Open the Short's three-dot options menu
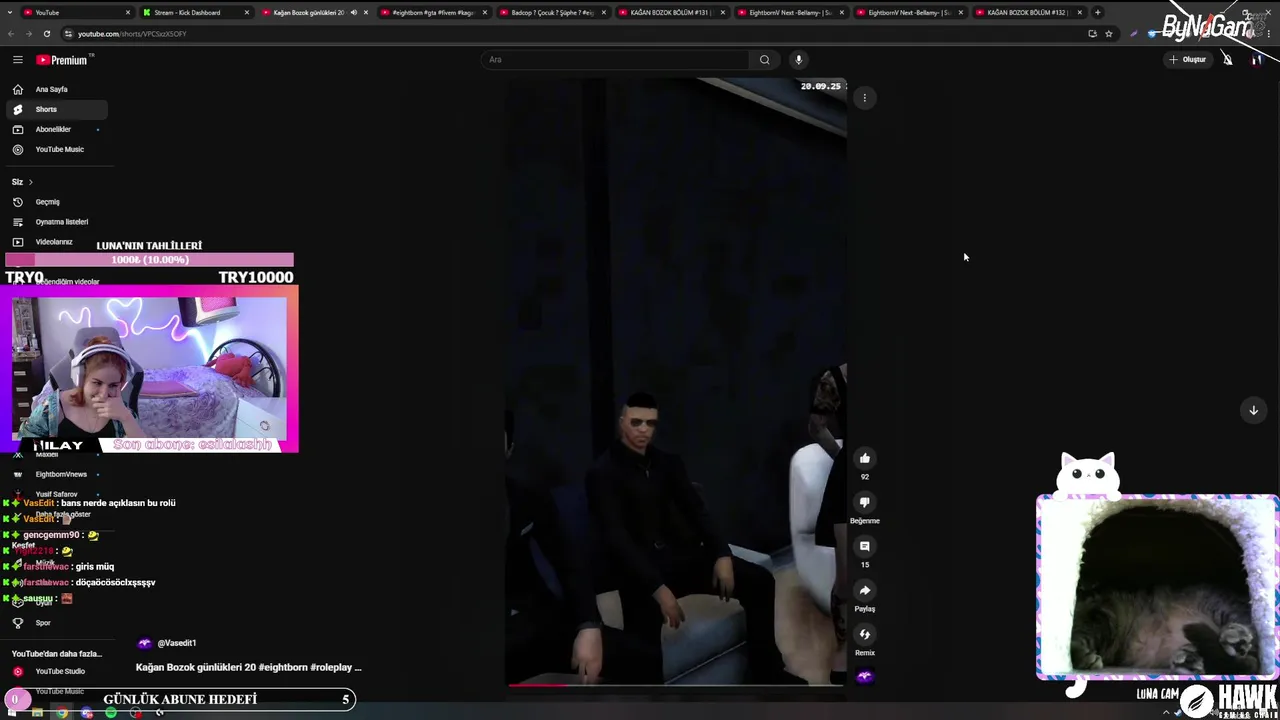This screenshot has width=1280, height=720. (x=865, y=98)
